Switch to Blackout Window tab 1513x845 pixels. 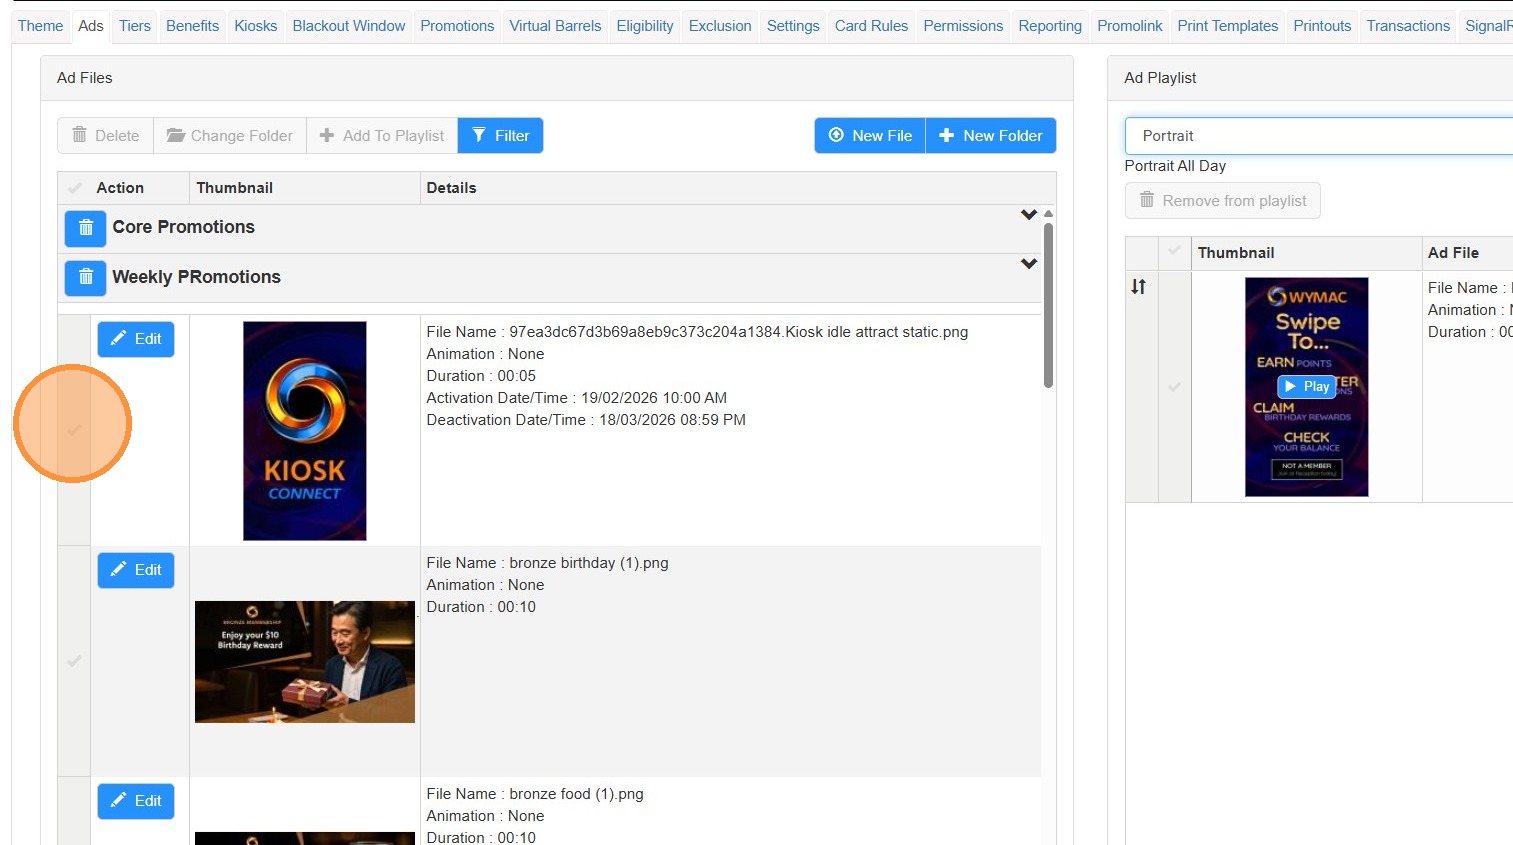pos(349,26)
